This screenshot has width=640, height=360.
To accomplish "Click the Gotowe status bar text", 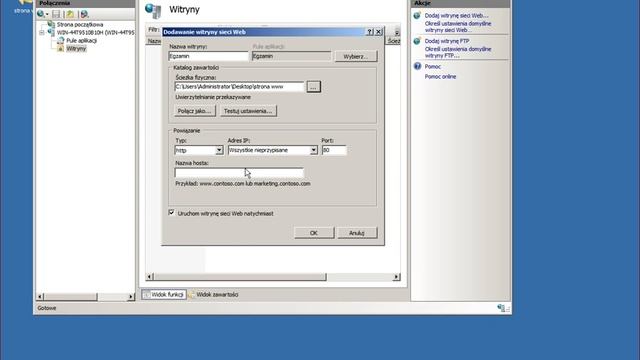I will coord(47,308).
